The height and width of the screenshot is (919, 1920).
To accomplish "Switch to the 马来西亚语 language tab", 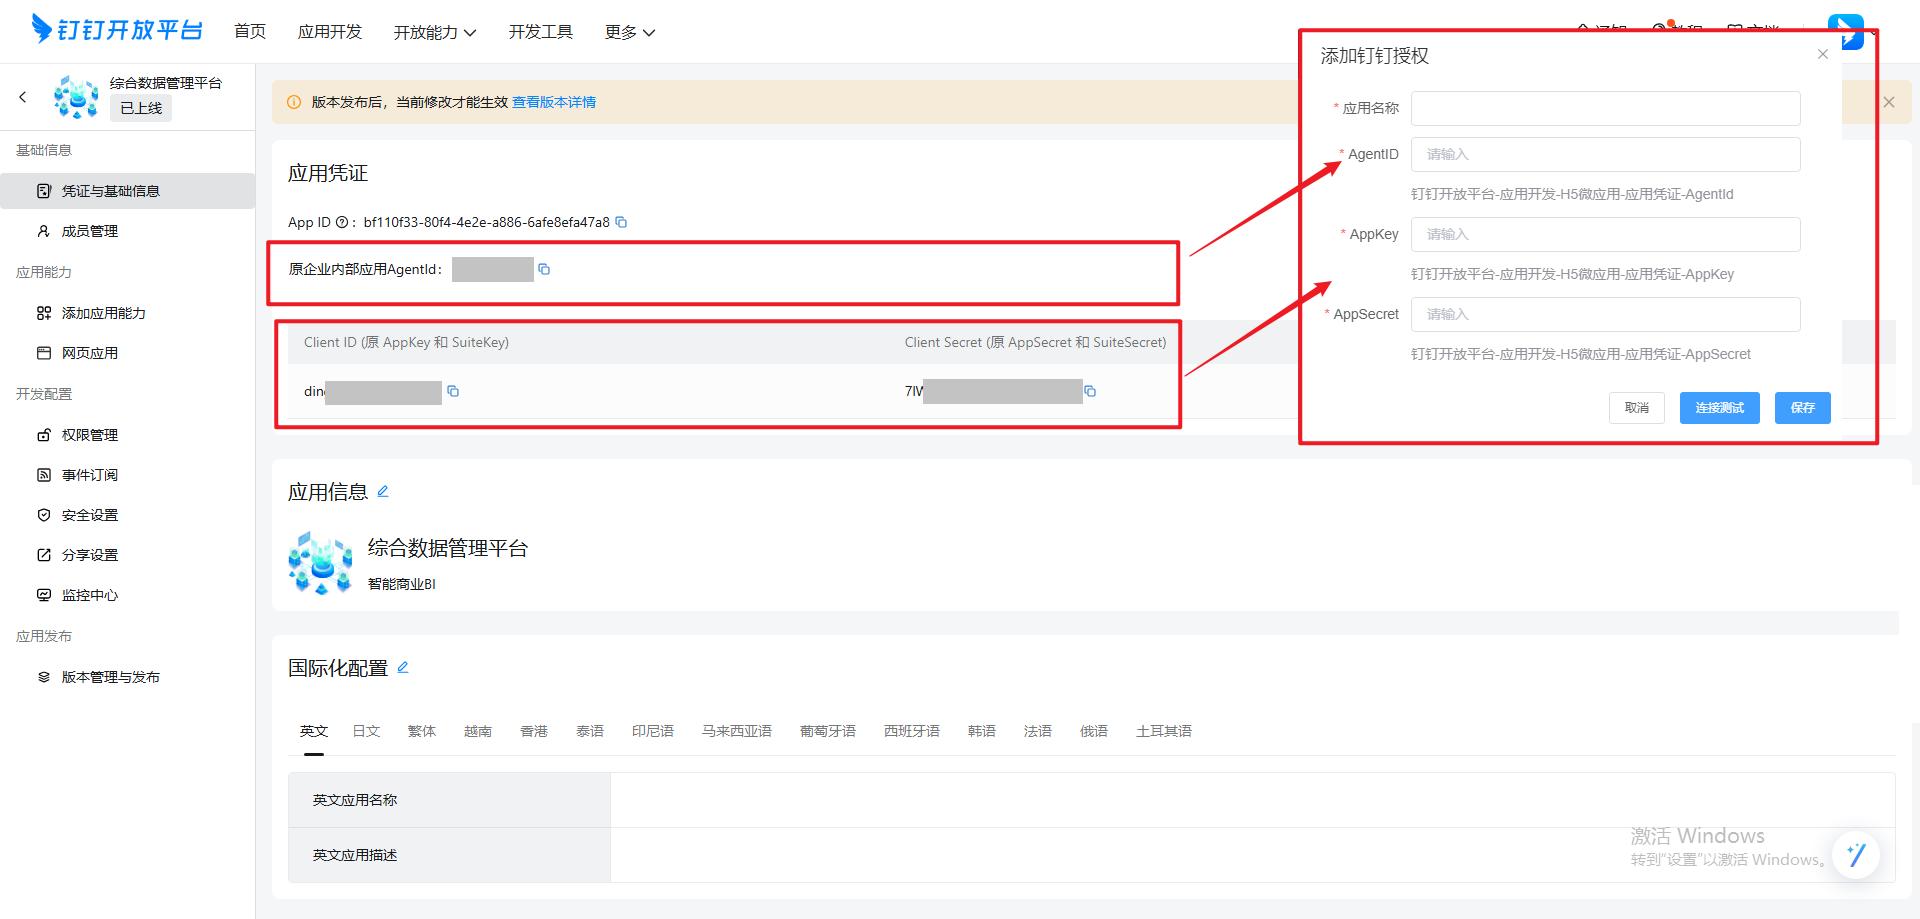I will (737, 731).
